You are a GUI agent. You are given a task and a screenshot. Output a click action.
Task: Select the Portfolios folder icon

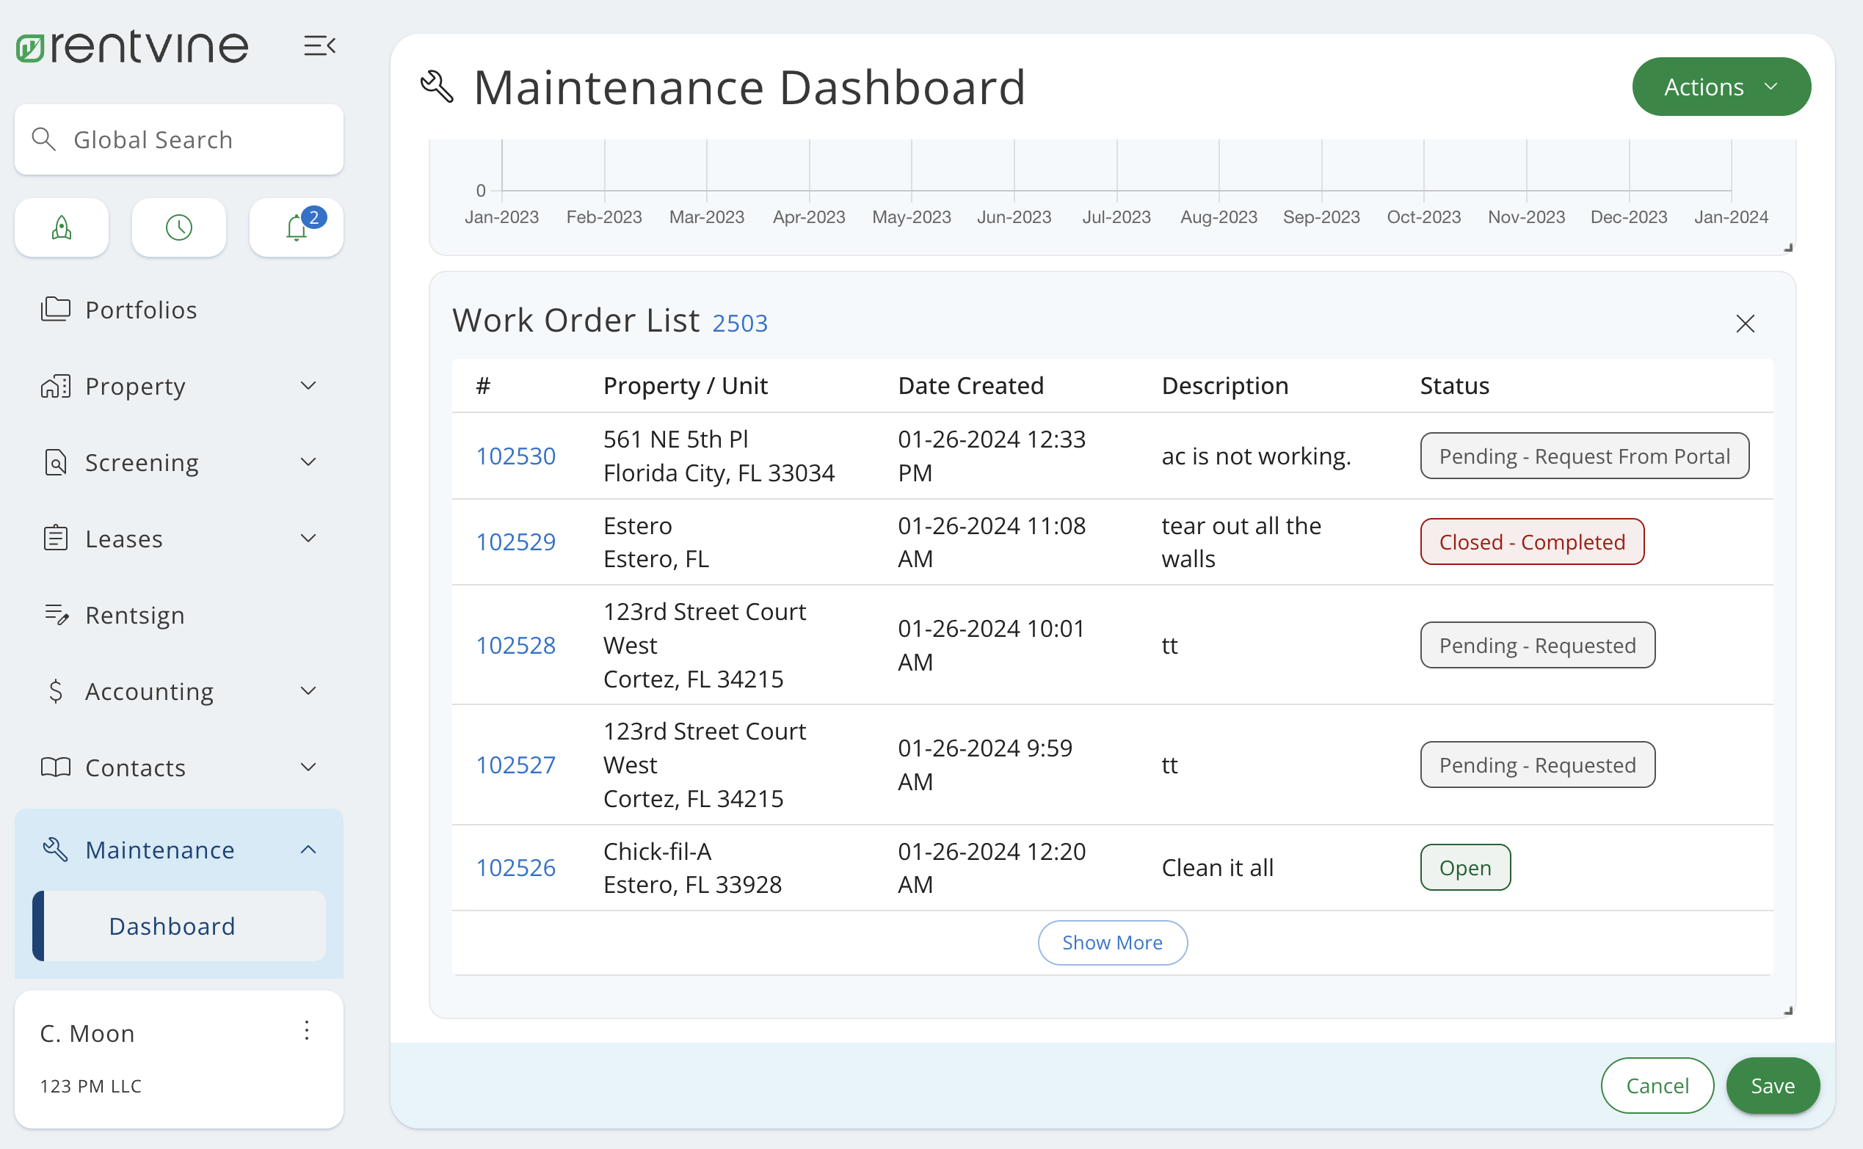[x=56, y=309]
